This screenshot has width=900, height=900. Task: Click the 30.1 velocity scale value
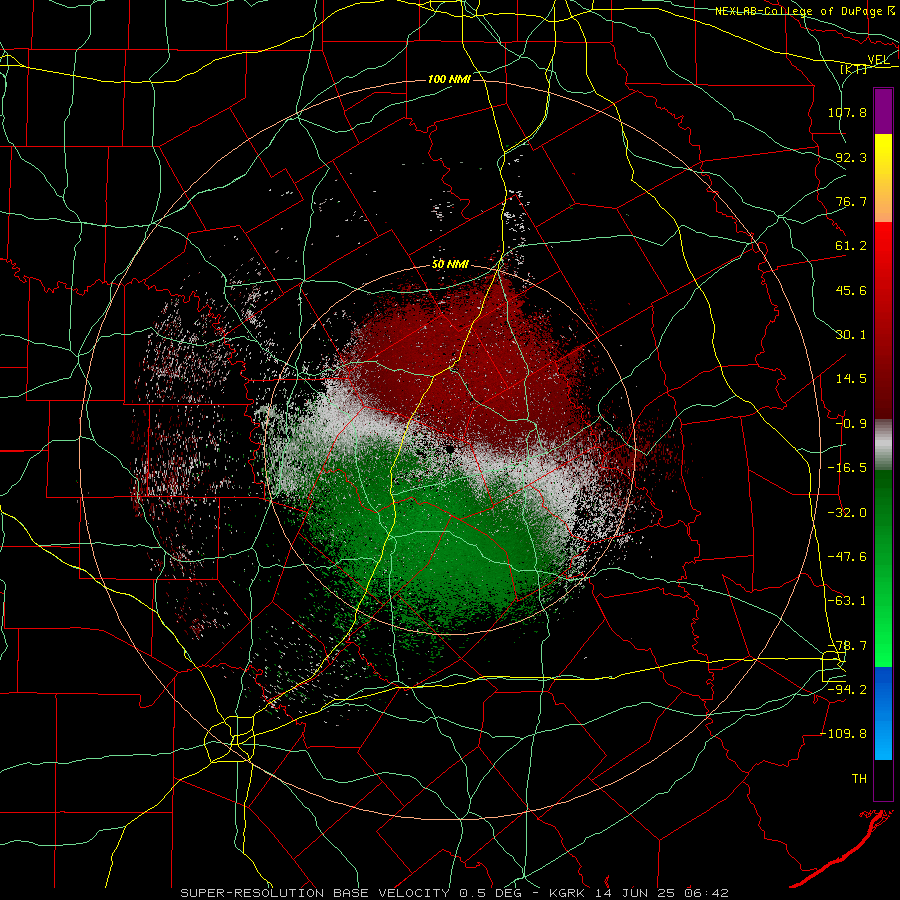(851, 335)
